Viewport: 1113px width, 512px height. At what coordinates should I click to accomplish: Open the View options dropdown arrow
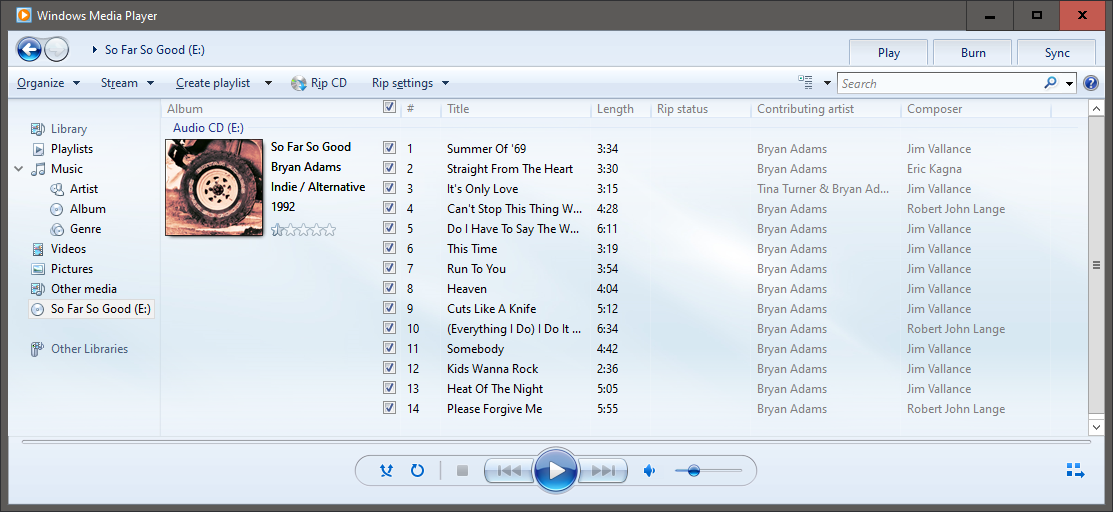tap(827, 83)
